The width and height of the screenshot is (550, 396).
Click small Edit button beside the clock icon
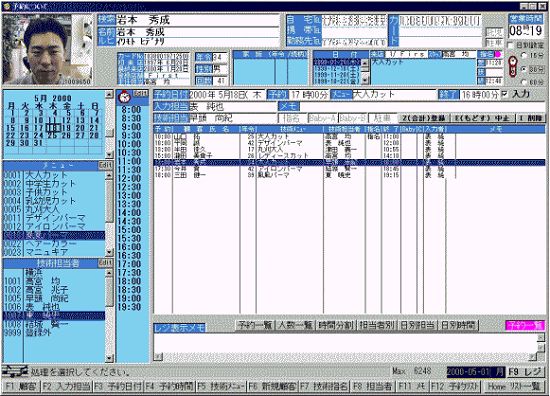point(141,93)
